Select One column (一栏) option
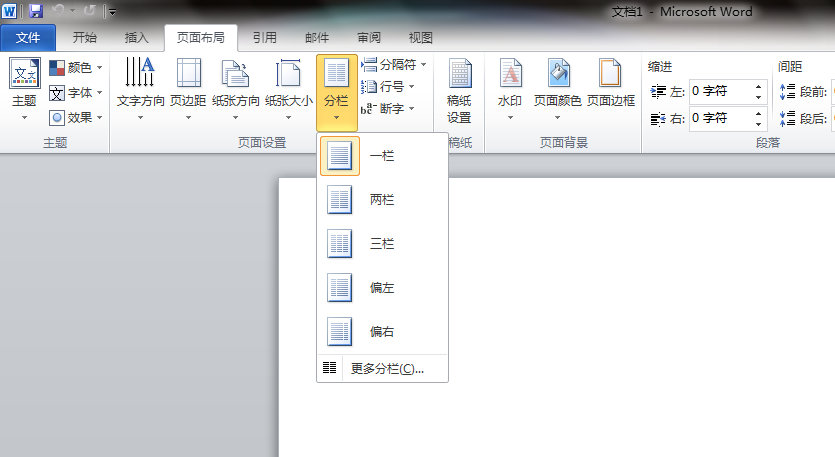The height and width of the screenshot is (457, 835). 382,156
